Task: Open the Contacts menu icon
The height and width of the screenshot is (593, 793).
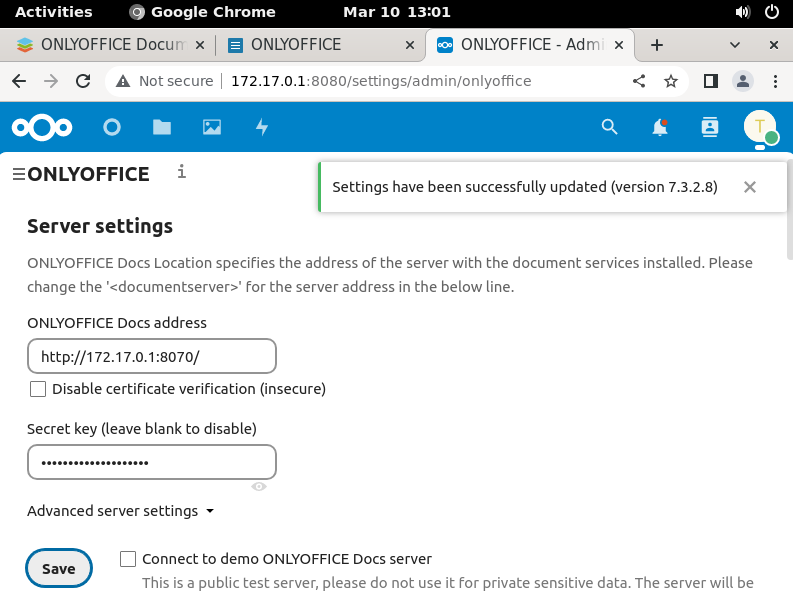Action: click(x=710, y=127)
